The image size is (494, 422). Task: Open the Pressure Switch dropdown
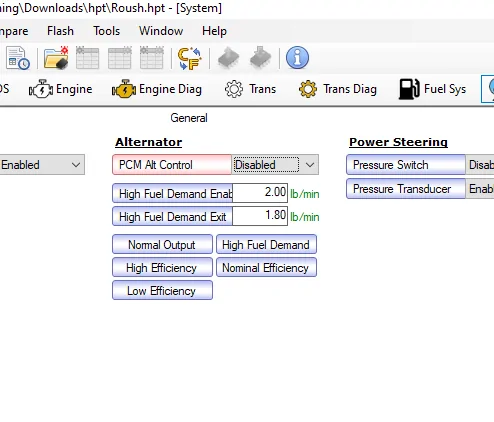(x=480, y=165)
